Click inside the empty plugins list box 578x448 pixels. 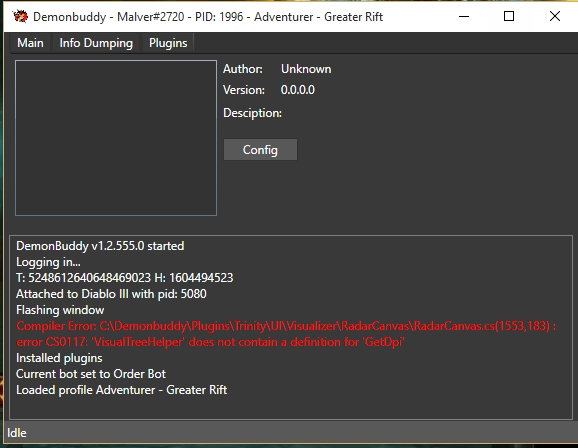click(x=116, y=138)
